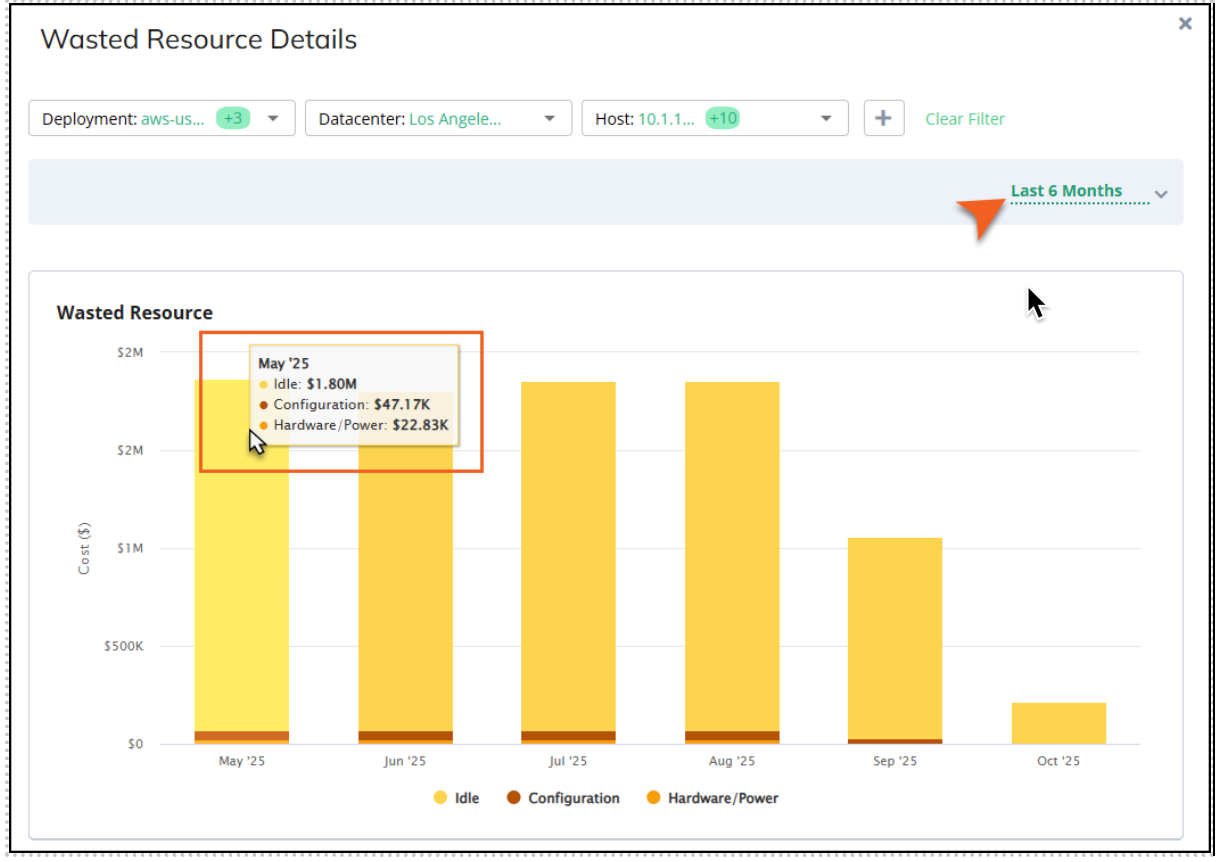The image size is (1220, 862).
Task: Close the Wasted Resource Details dialog
Action: coord(1185,23)
